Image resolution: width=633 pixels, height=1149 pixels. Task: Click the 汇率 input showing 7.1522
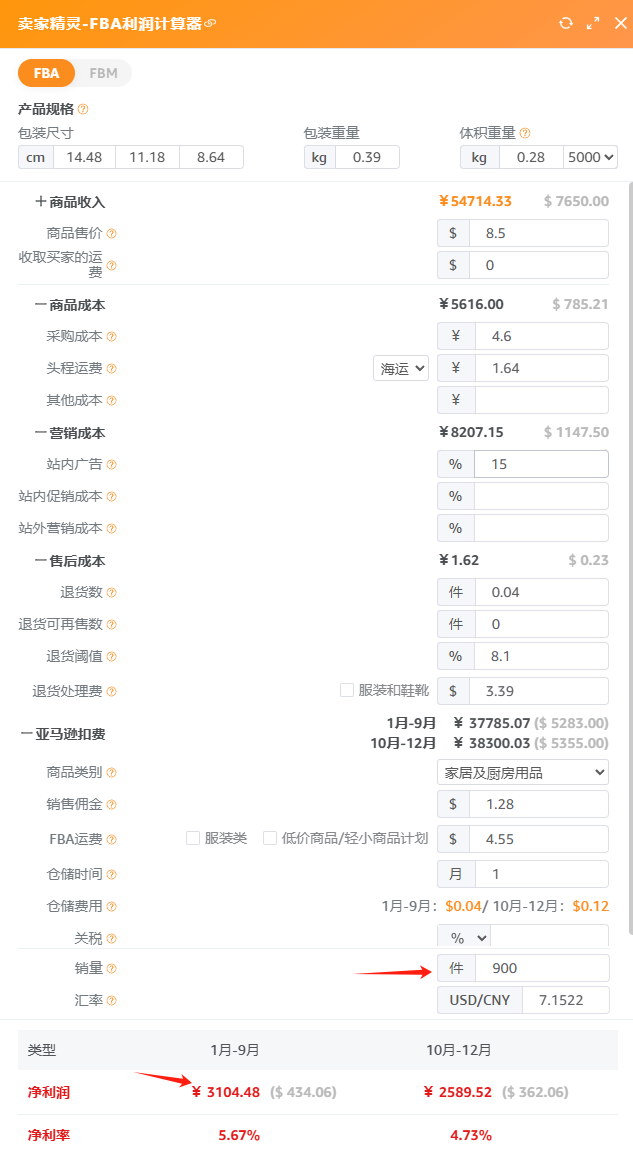click(565, 1000)
